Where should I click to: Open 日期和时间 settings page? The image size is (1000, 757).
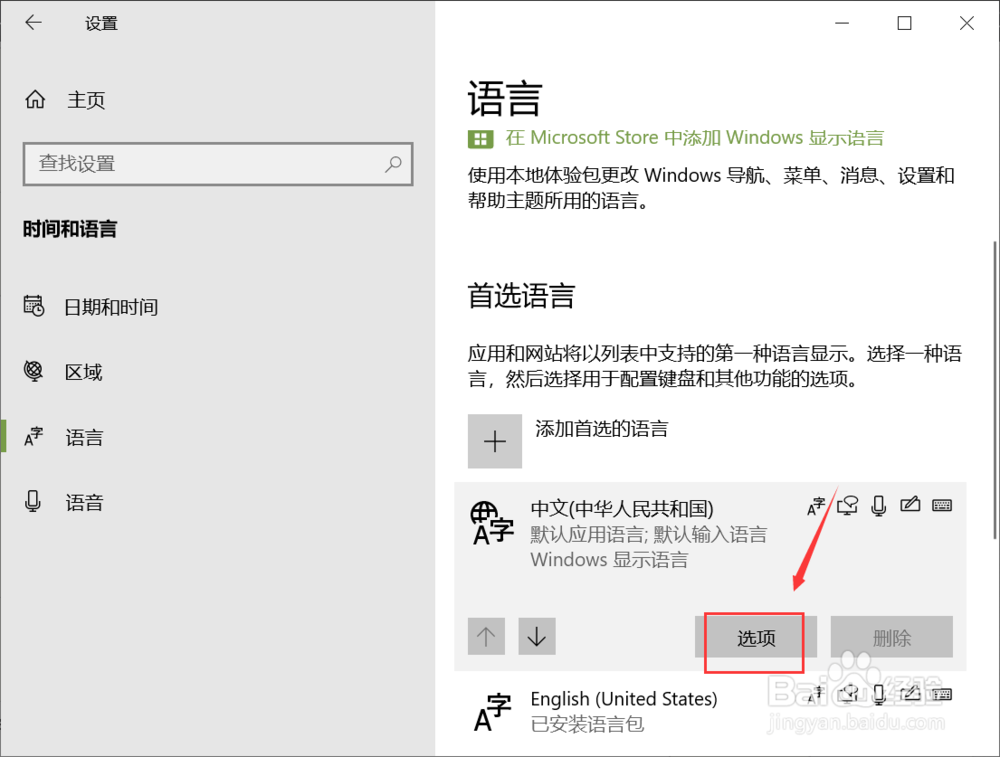(111, 307)
